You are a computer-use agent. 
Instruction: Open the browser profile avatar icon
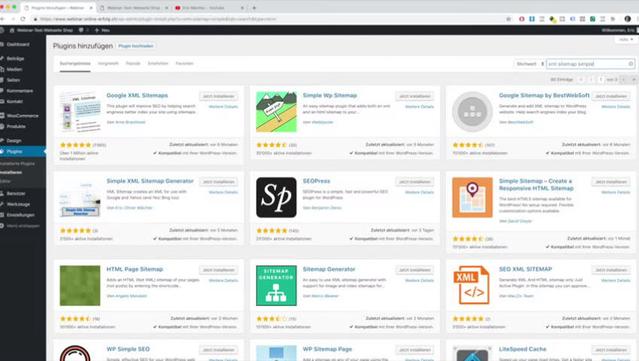coord(628,19)
